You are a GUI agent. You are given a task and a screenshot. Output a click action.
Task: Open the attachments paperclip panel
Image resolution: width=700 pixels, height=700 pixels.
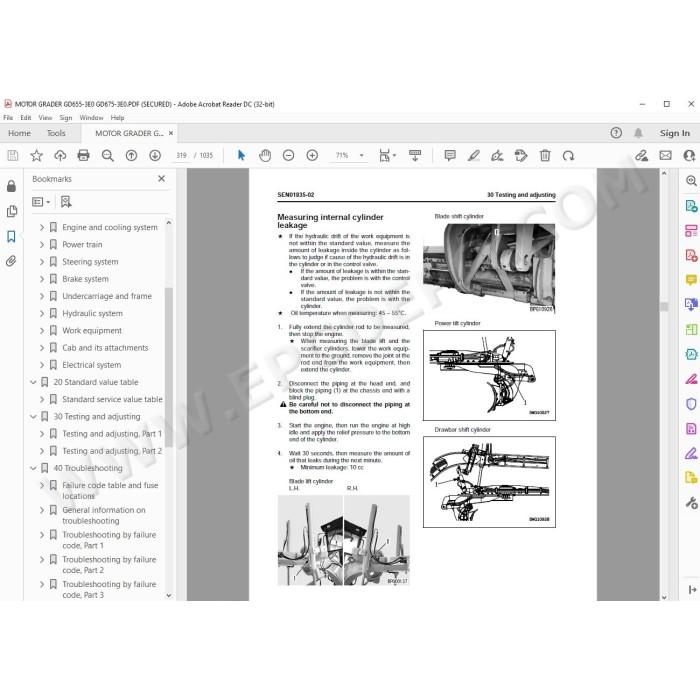point(11,261)
